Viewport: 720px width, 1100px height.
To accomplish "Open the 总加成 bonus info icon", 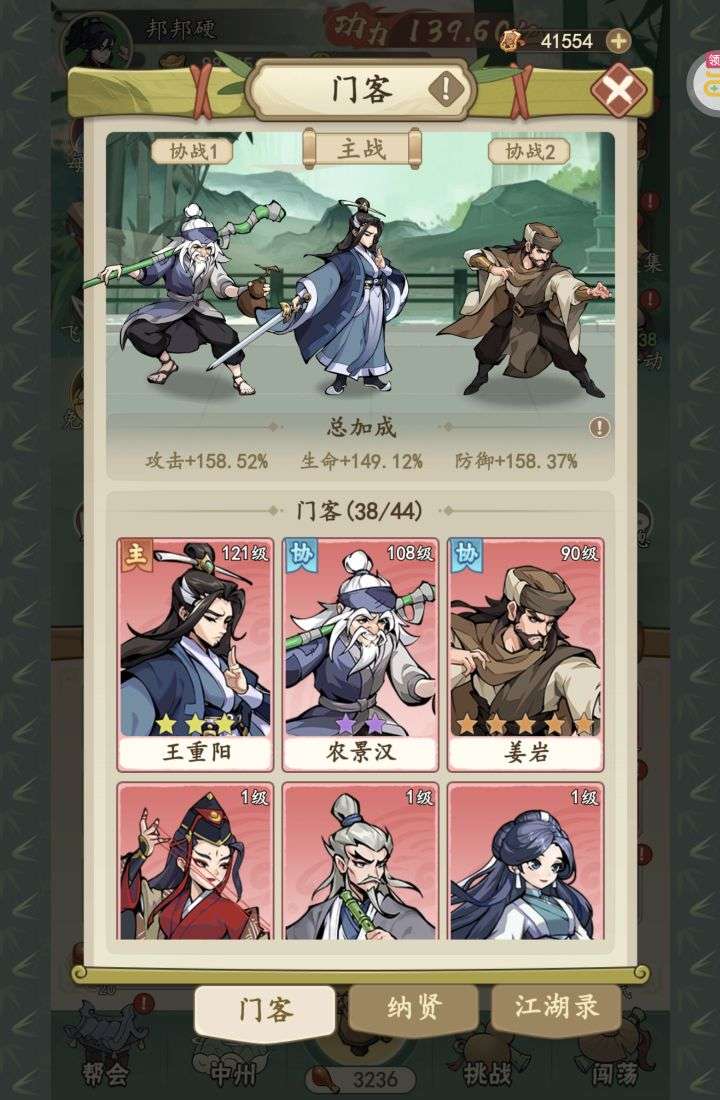I will [599, 427].
